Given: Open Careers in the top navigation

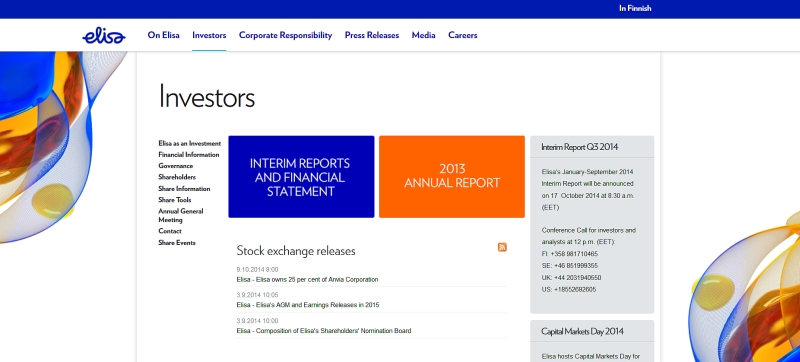Looking at the screenshot, I should [463, 35].
